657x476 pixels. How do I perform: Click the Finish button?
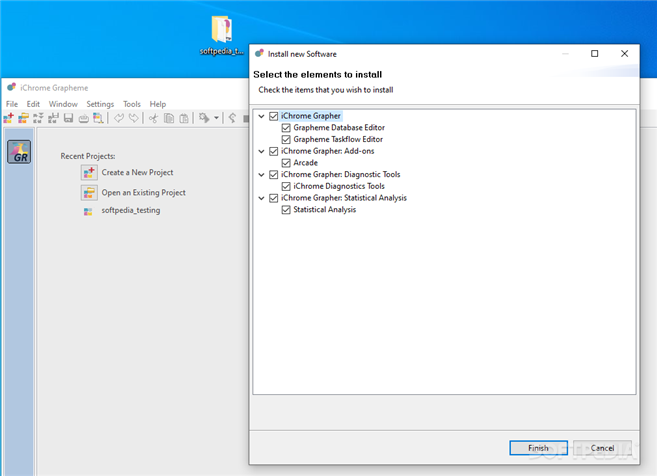tap(538, 448)
